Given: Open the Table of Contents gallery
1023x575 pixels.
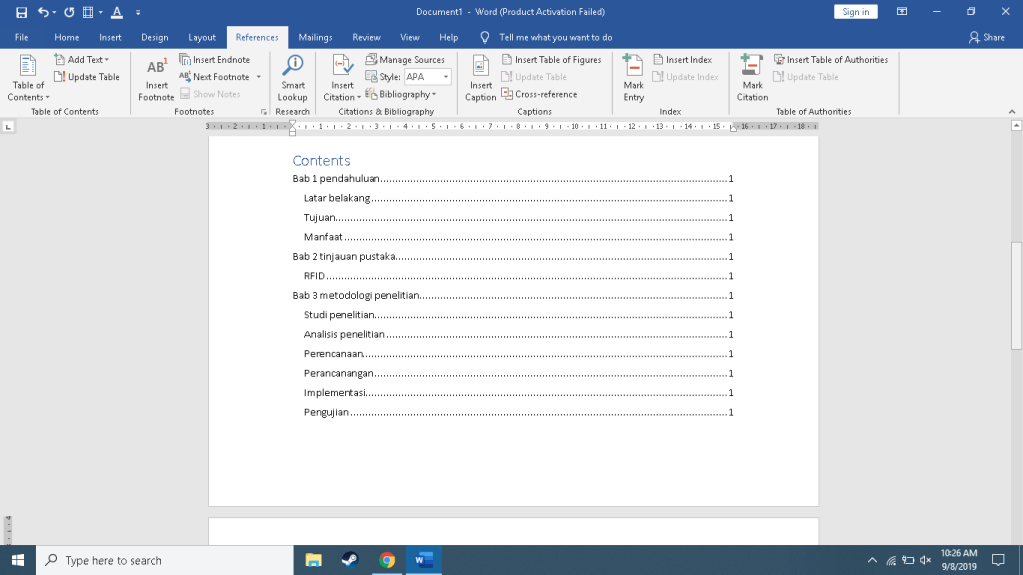Looking at the screenshot, I should [x=28, y=78].
